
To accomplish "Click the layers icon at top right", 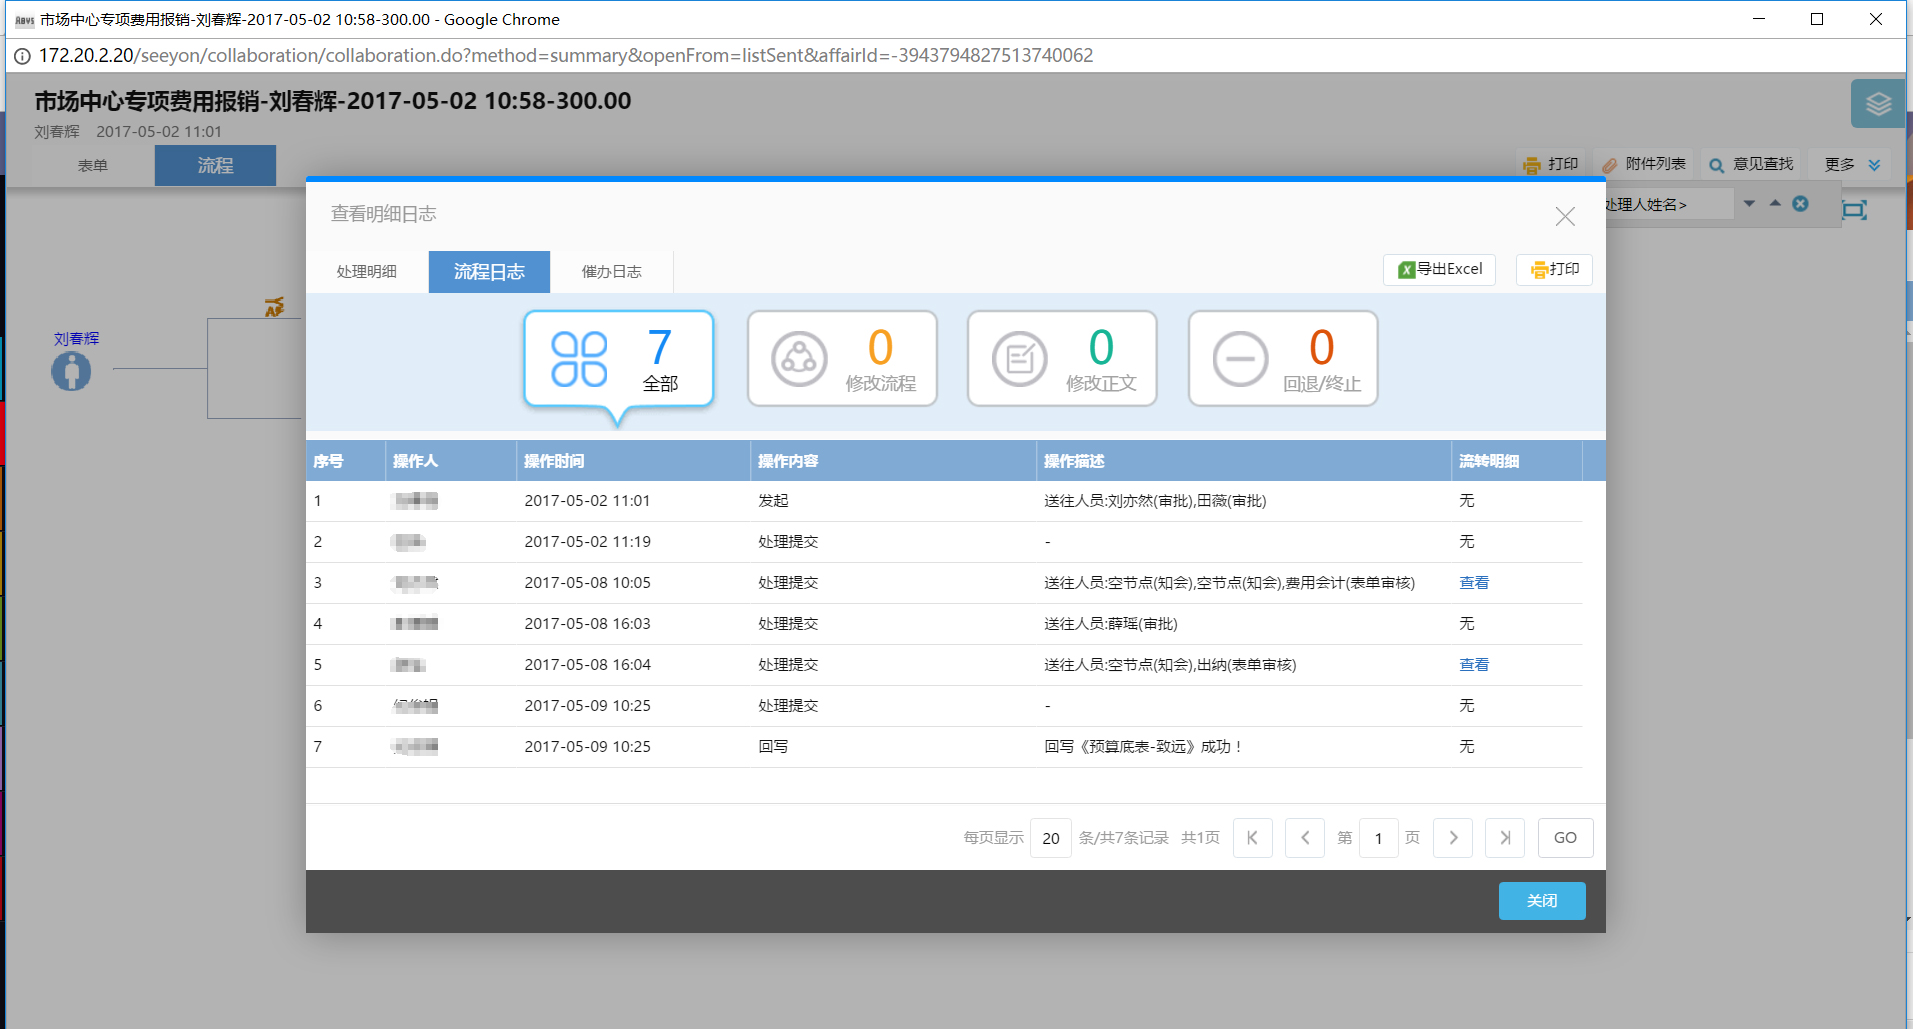I will point(1878,103).
